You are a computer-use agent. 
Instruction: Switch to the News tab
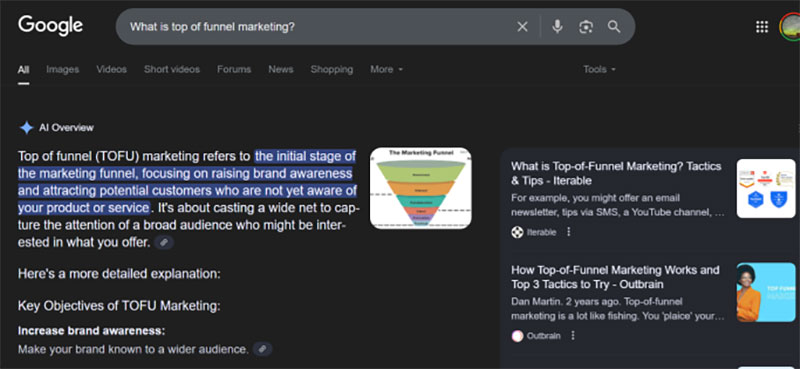(x=281, y=69)
